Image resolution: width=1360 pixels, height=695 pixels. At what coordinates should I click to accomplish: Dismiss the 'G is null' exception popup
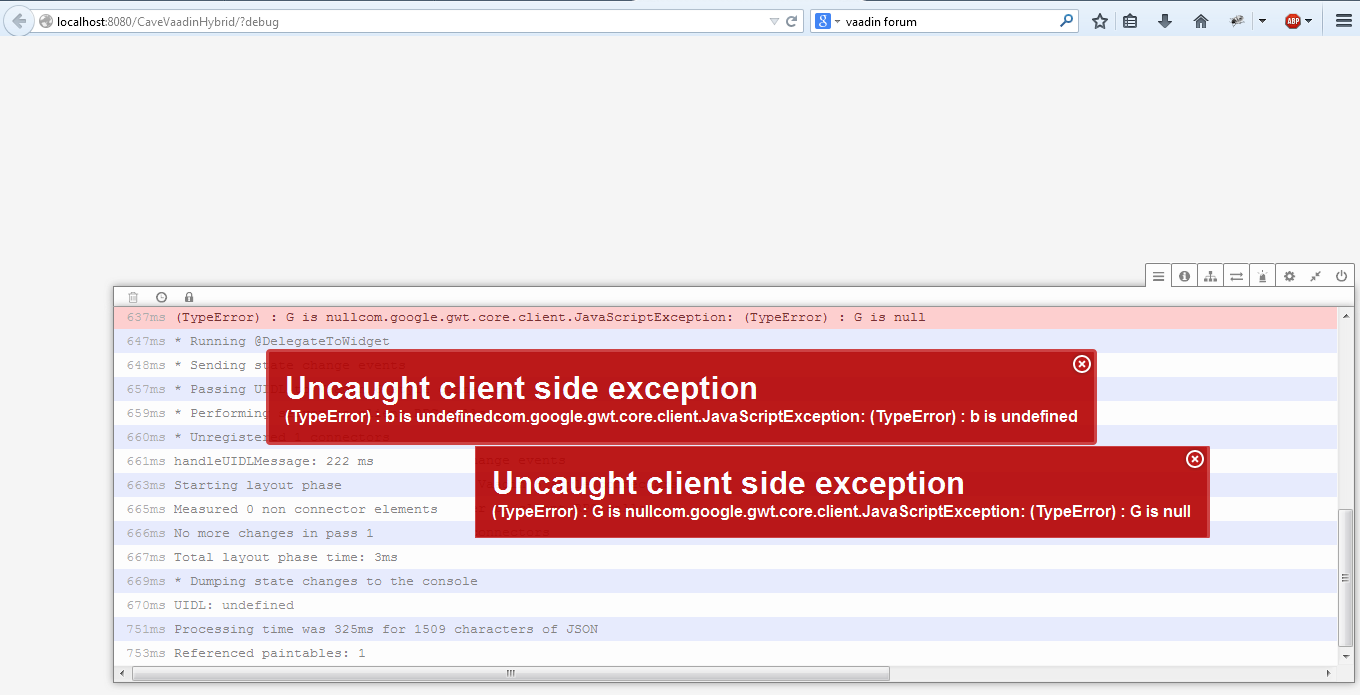[1194, 459]
